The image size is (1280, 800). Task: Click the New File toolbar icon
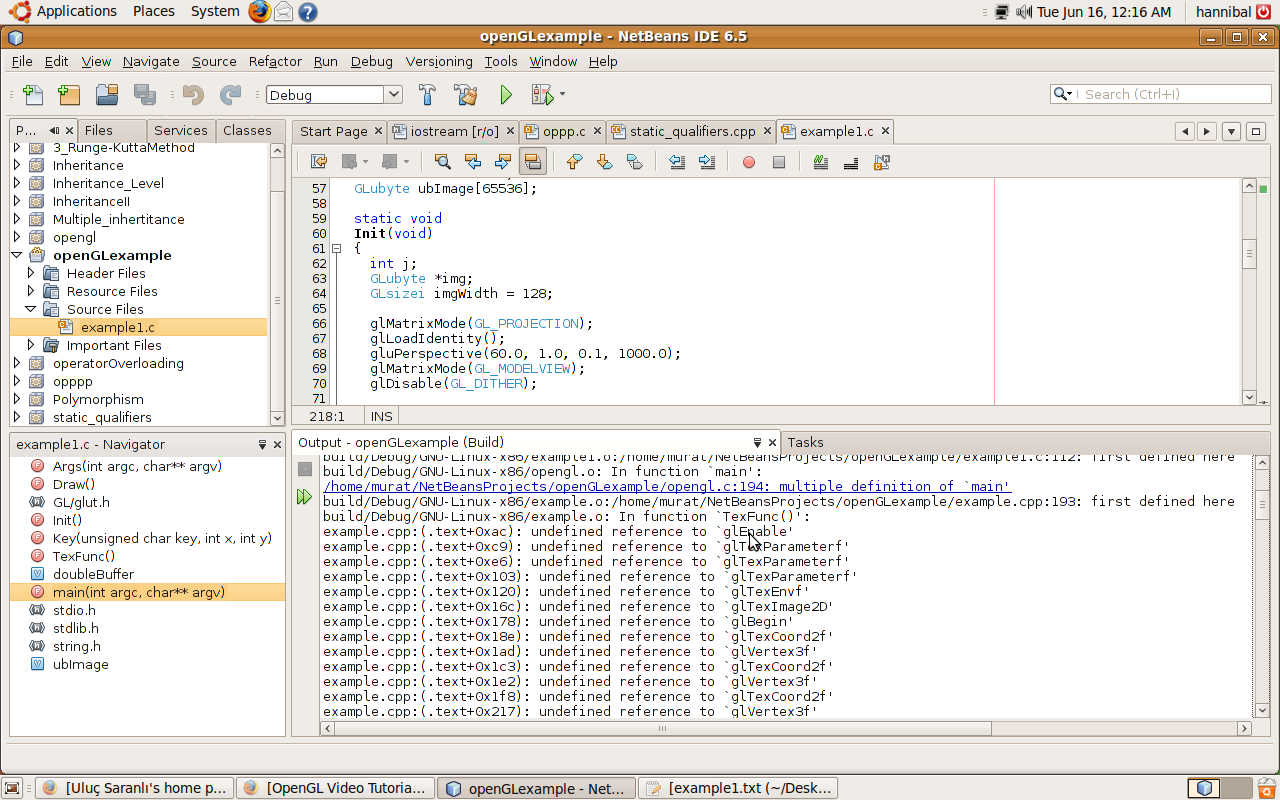click(33, 95)
